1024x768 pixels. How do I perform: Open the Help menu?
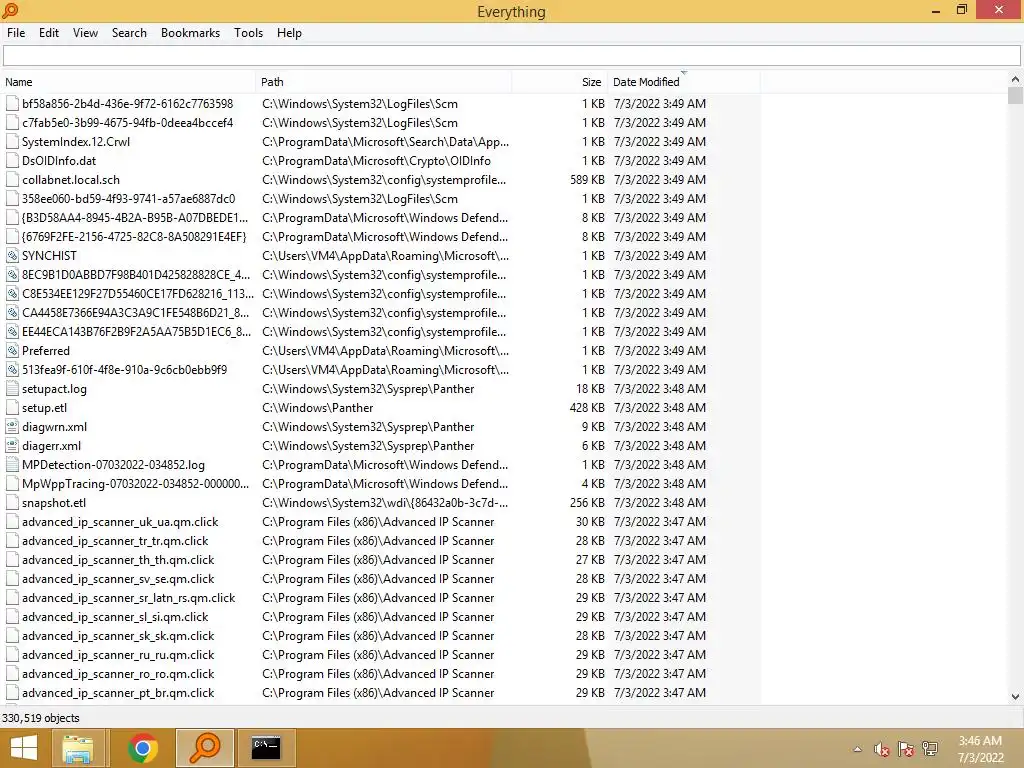289,33
